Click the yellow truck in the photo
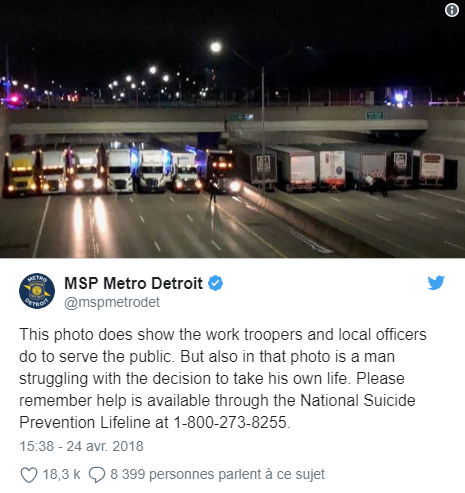 coord(20,173)
